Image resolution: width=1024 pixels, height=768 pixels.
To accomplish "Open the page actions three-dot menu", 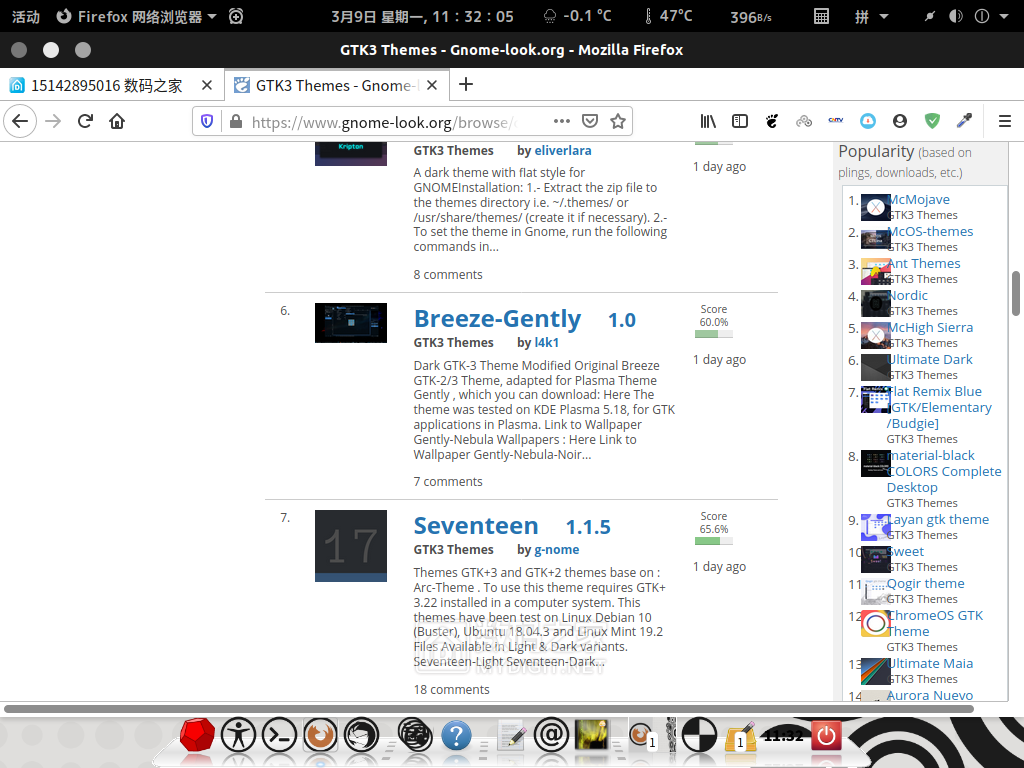I will tap(562, 121).
